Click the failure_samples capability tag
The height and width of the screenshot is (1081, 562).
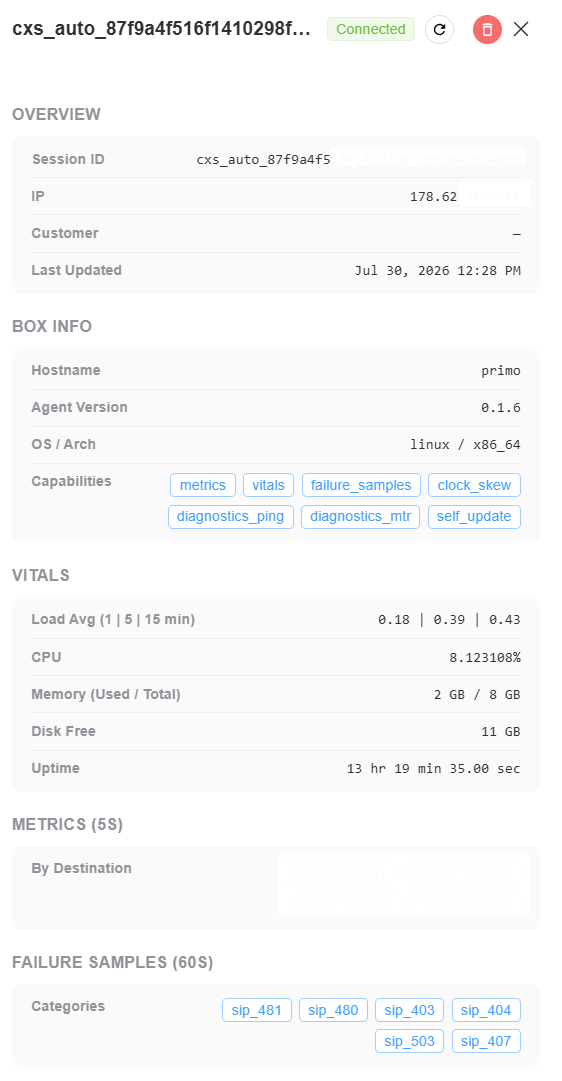(x=361, y=485)
